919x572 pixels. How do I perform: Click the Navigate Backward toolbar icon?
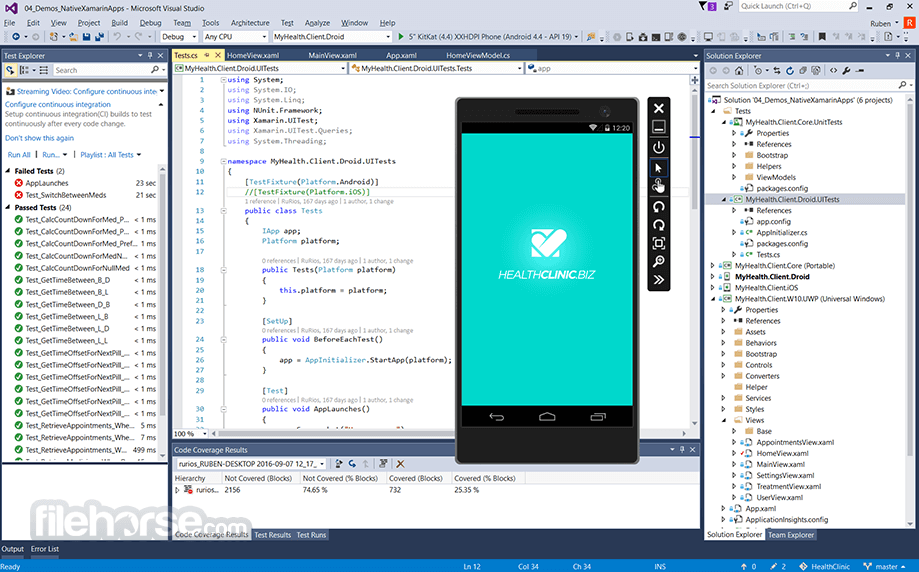coord(16,36)
